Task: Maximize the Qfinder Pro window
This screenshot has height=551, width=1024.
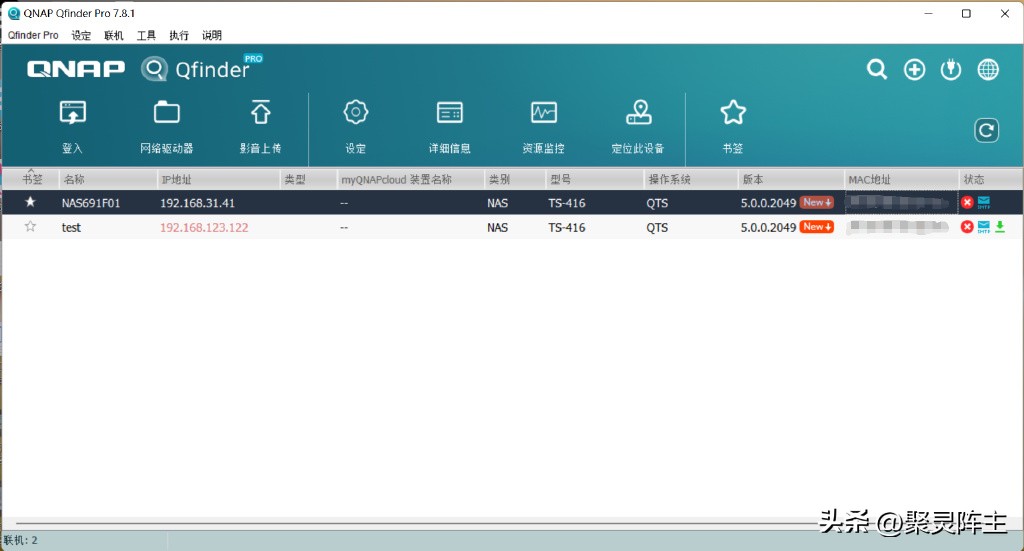Action: [966, 13]
